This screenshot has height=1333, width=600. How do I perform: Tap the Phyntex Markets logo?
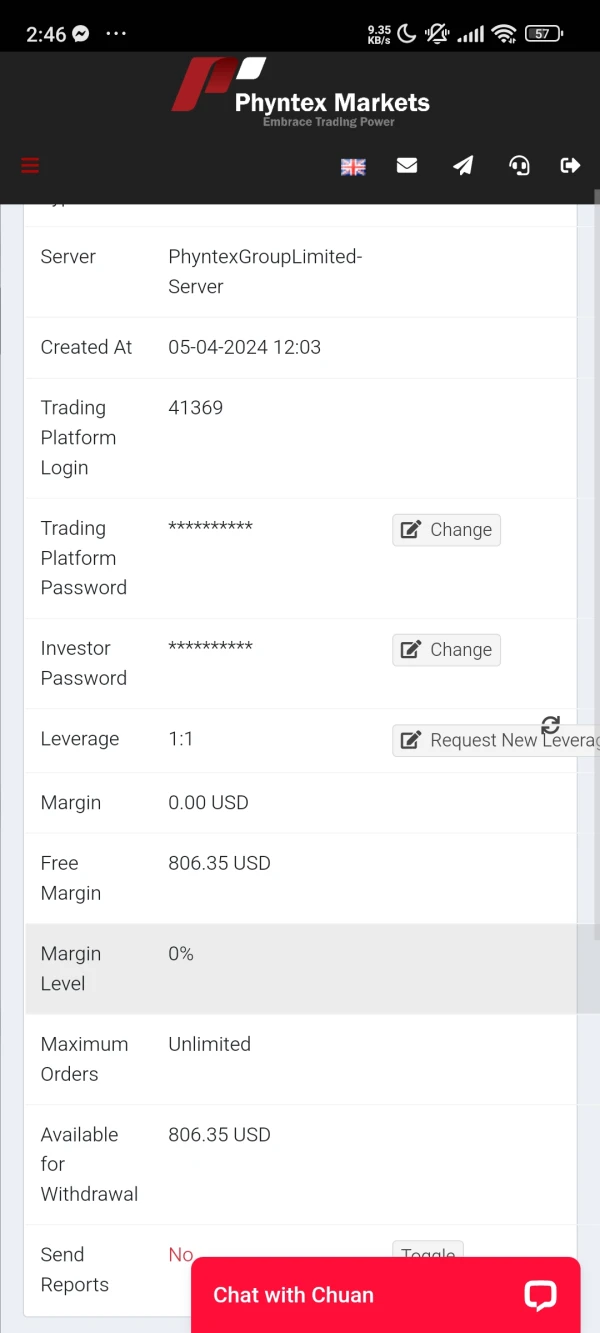300,92
